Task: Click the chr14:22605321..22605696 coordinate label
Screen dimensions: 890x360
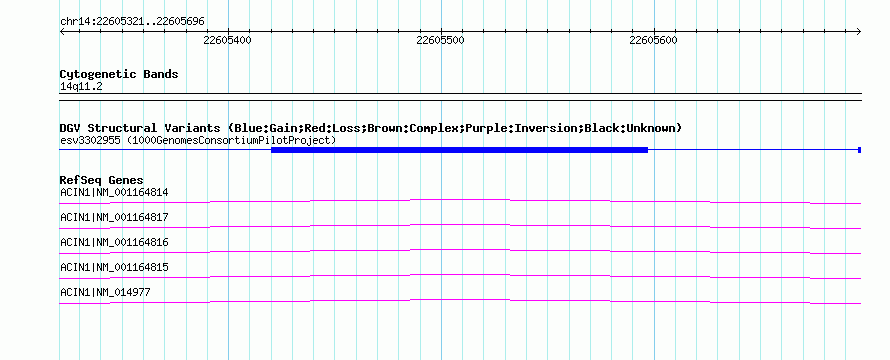Action: [132, 22]
